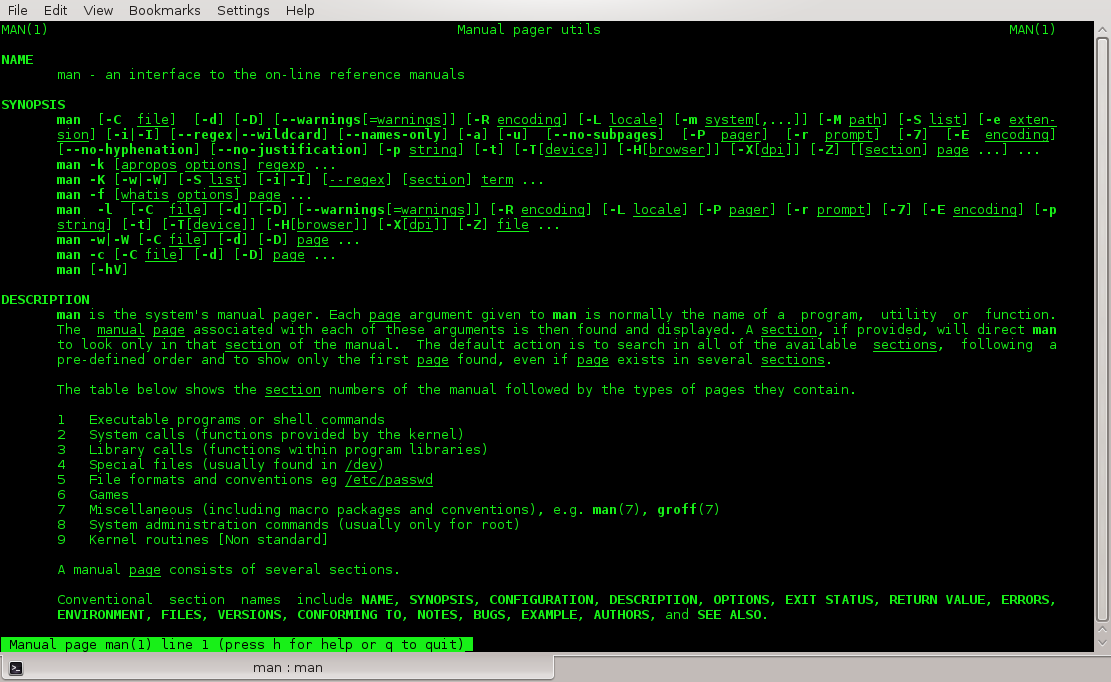Viewport: 1111px width, 682px height.
Task: Click the underlined /dev path
Action: point(361,465)
